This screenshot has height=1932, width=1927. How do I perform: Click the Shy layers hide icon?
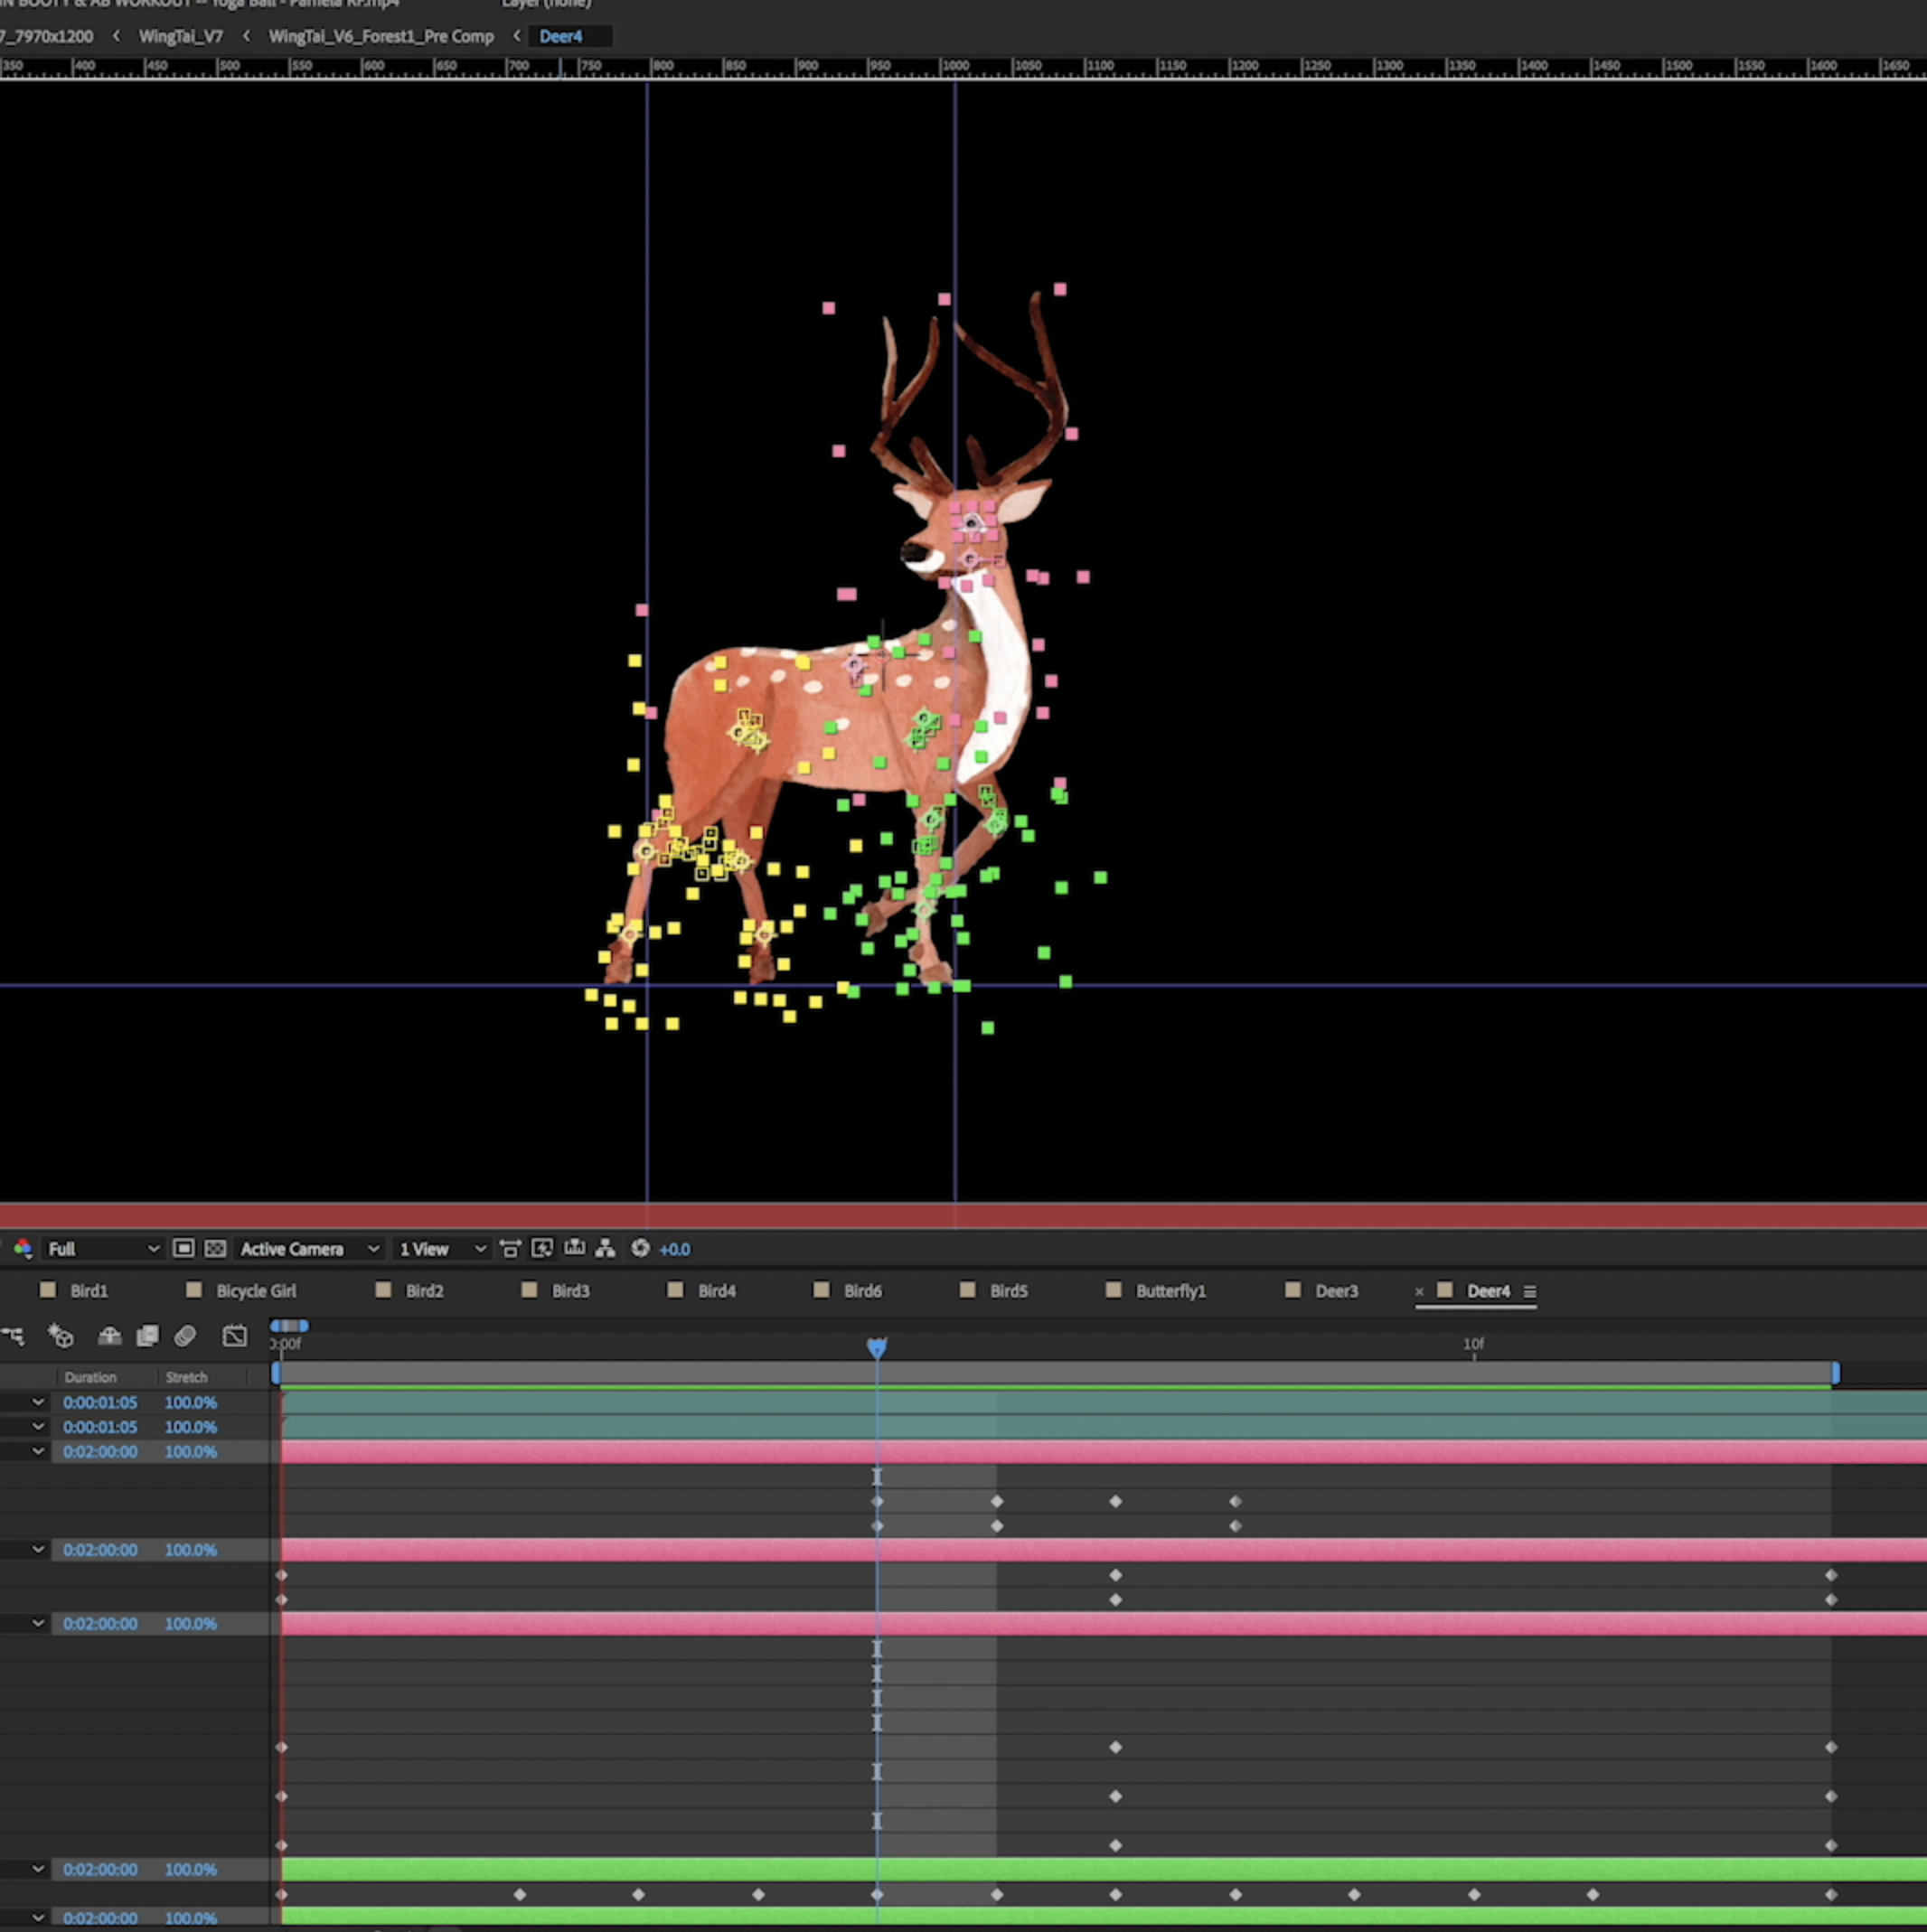[109, 1336]
